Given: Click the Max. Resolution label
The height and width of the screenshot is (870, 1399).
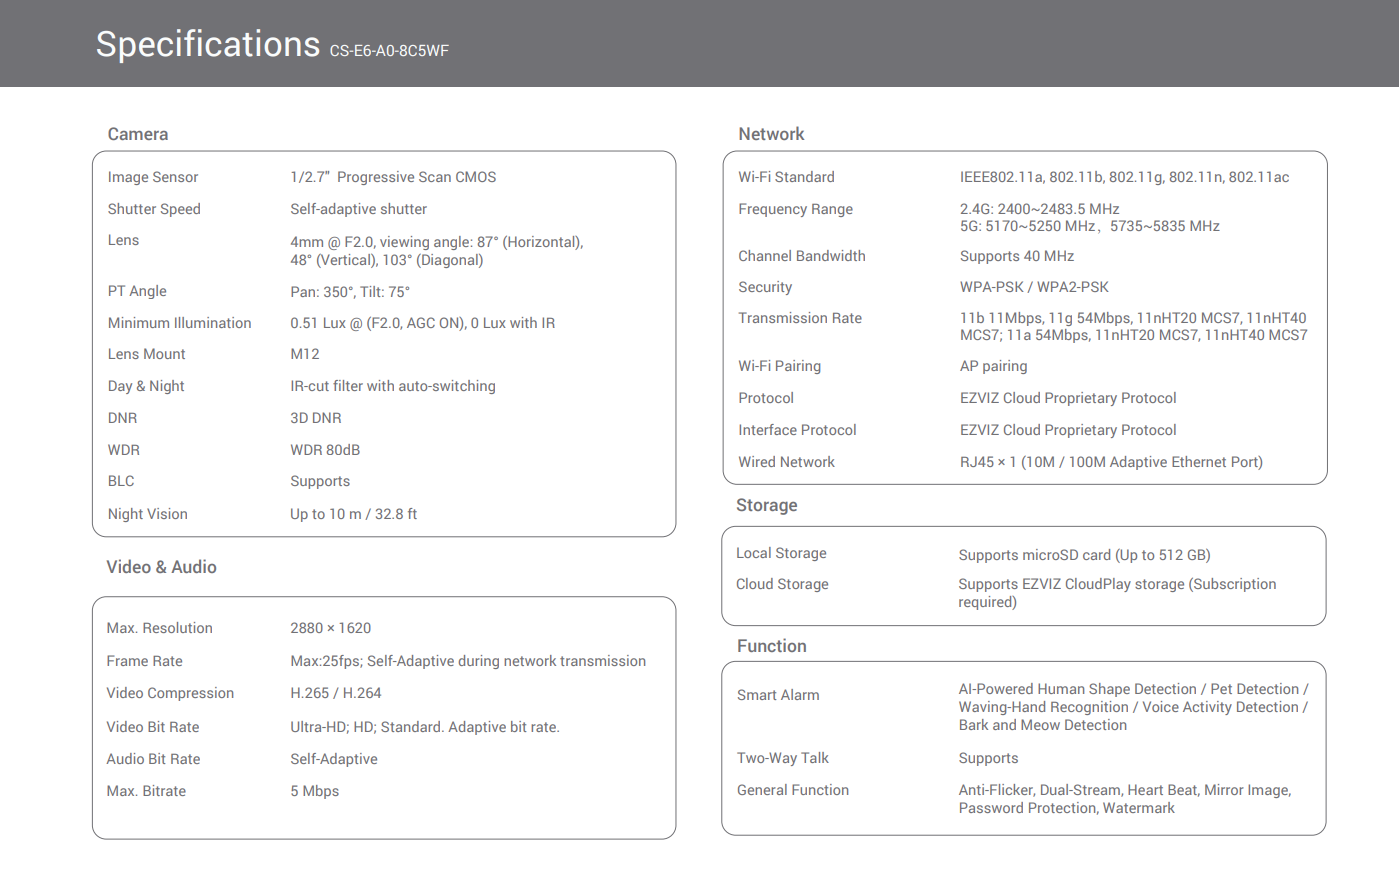Looking at the screenshot, I should pyautogui.click(x=159, y=628).
